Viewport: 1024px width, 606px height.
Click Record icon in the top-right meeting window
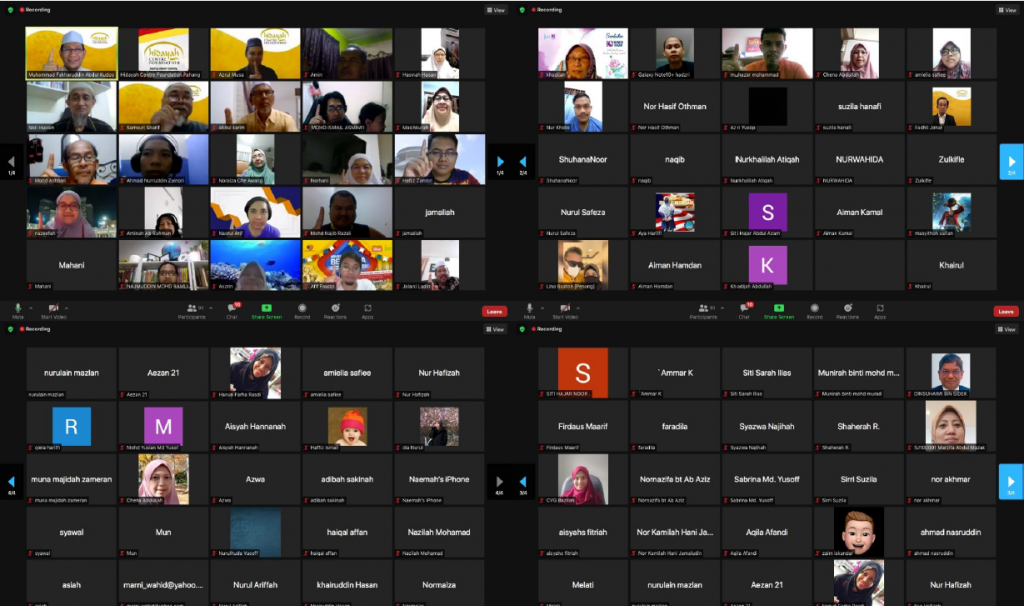(x=815, y=309)
